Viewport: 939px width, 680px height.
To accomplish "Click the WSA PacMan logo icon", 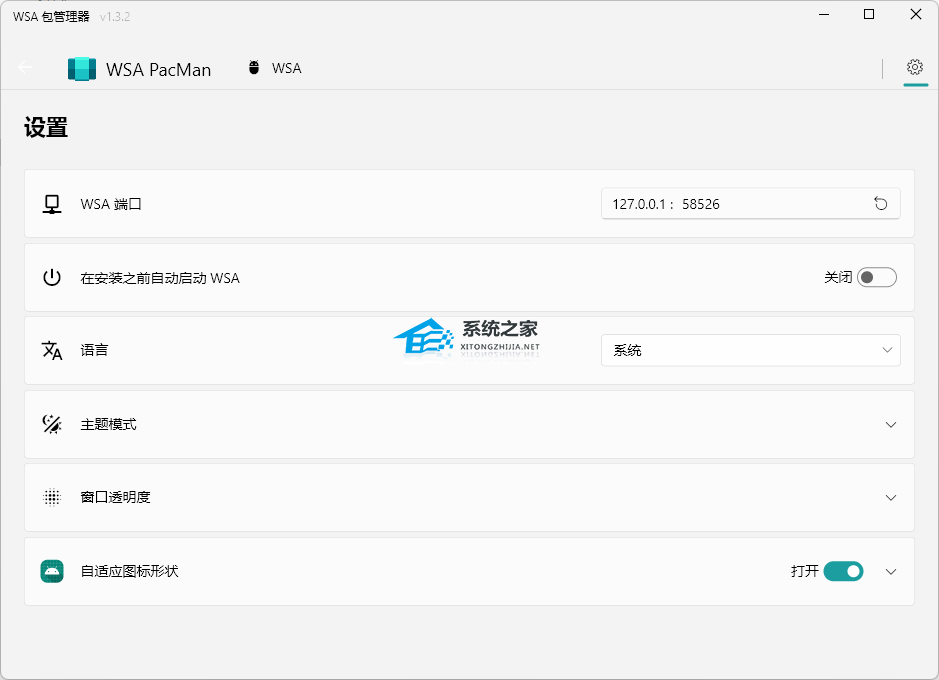I will click(82, 69).
